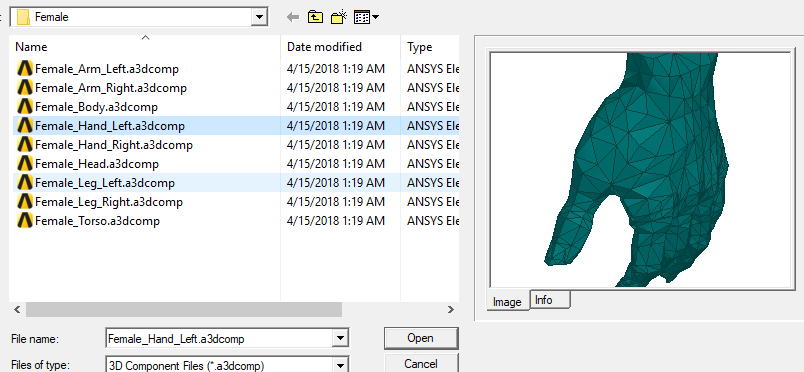Click into the File name input field

pos(219,339)
